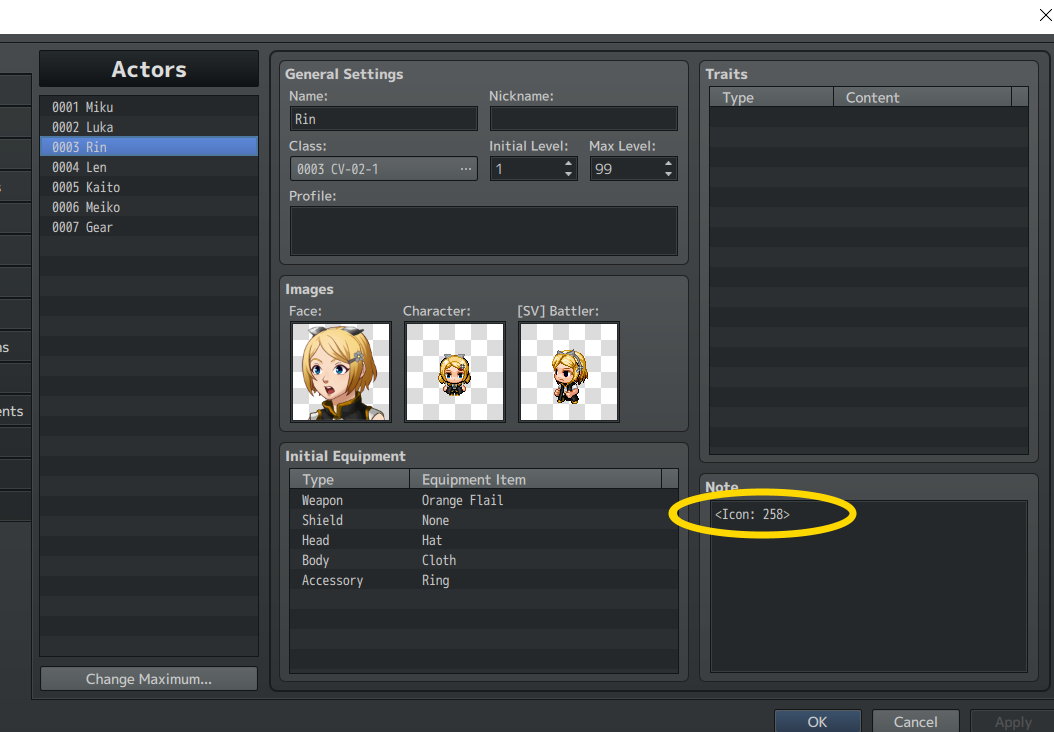Edit the Name field containing Rin

point(383,119)
